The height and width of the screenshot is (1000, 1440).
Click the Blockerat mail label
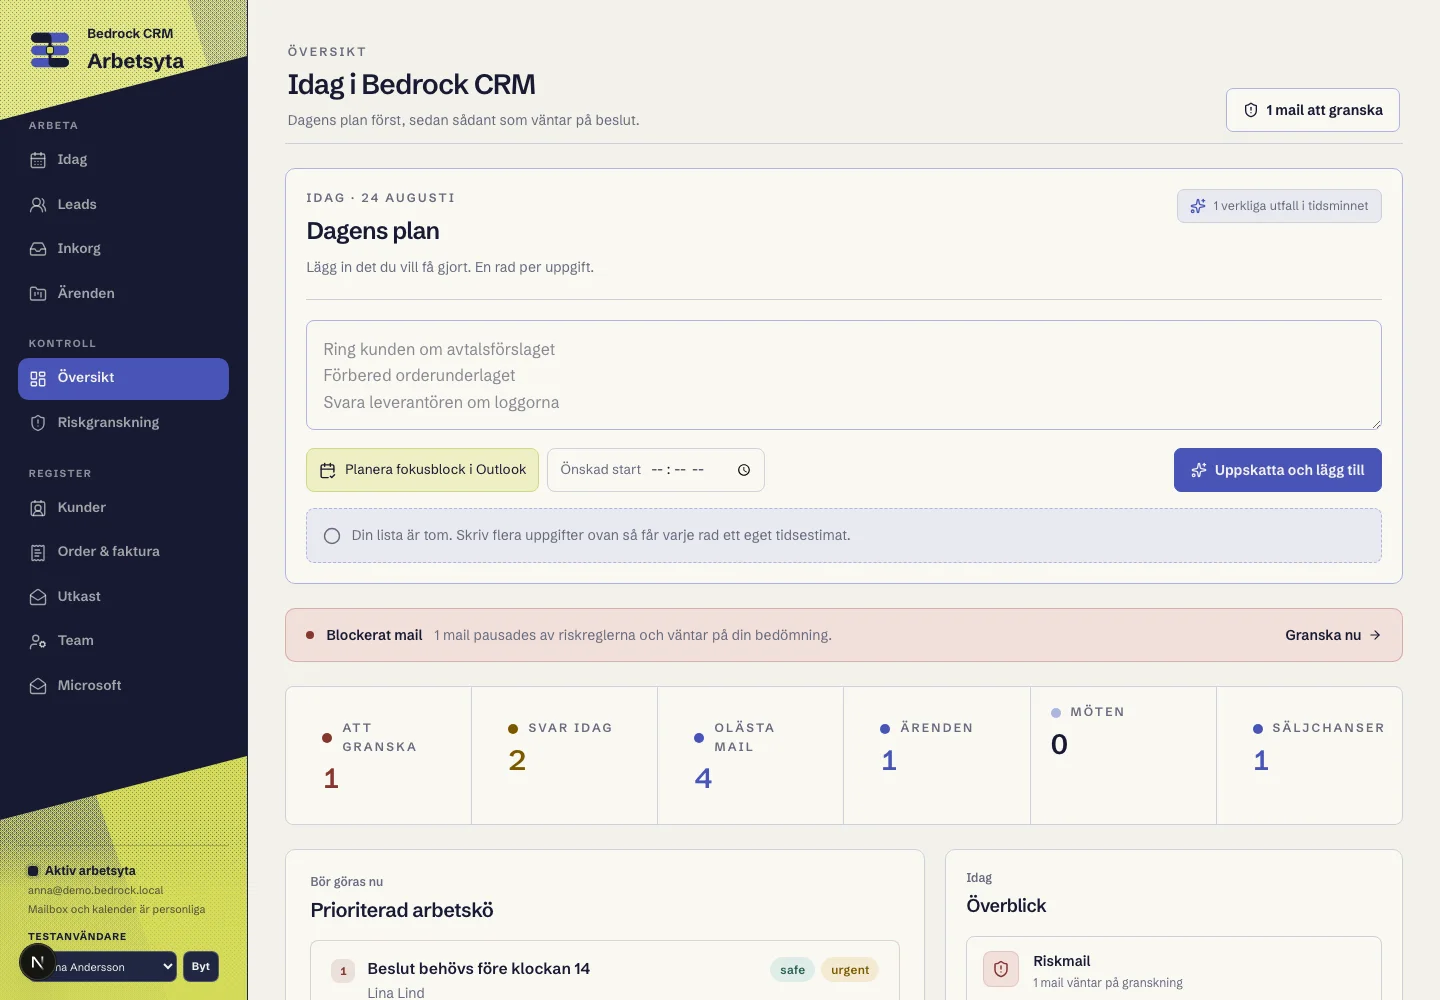374,635
